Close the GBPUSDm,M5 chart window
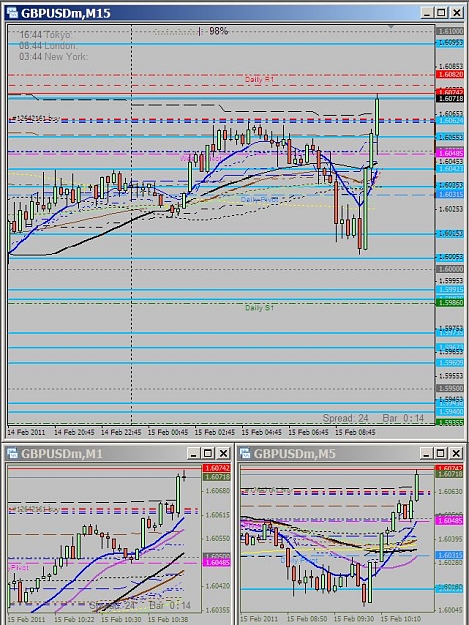Screen dimensions: 469x625 point(456,453)
